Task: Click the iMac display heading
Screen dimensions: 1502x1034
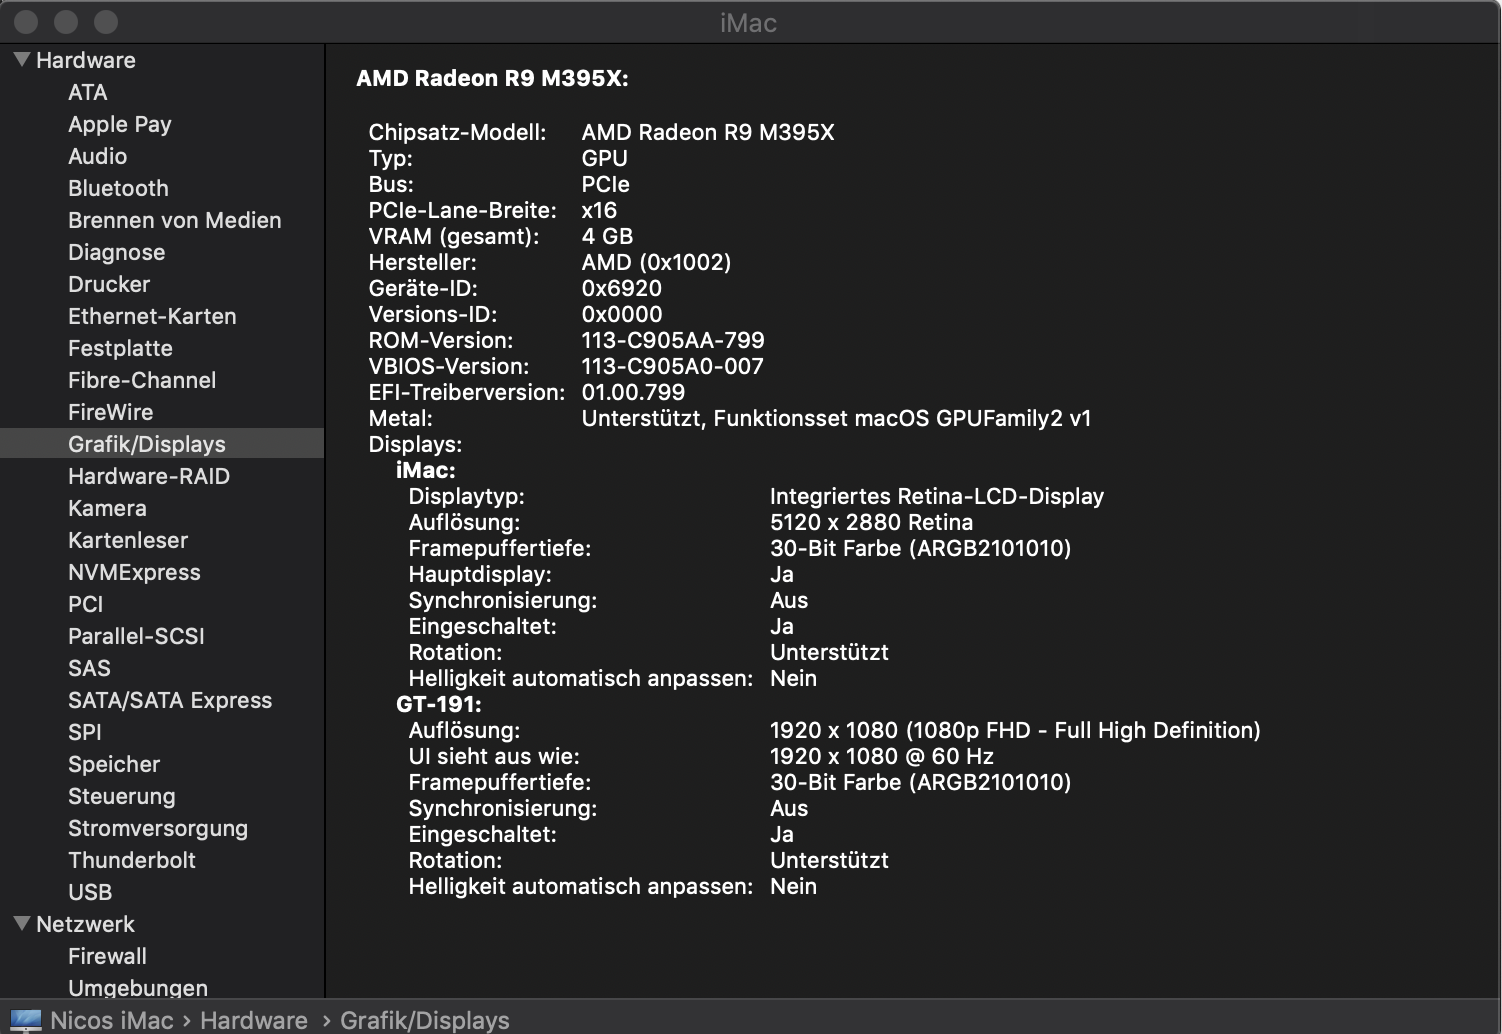Action: [x=426, y=470]
